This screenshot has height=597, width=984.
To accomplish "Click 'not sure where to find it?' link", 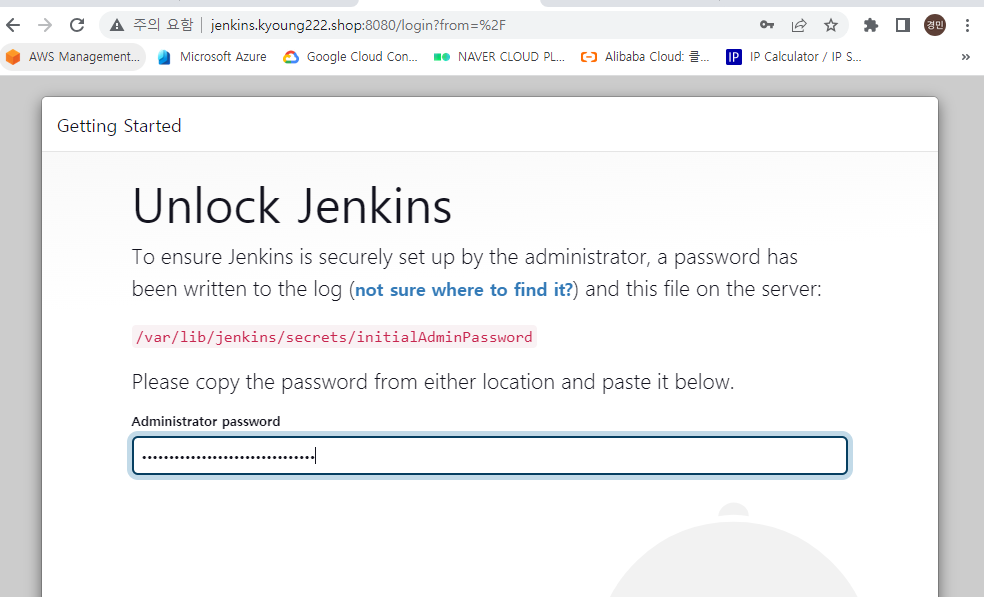I will (464, 289).
